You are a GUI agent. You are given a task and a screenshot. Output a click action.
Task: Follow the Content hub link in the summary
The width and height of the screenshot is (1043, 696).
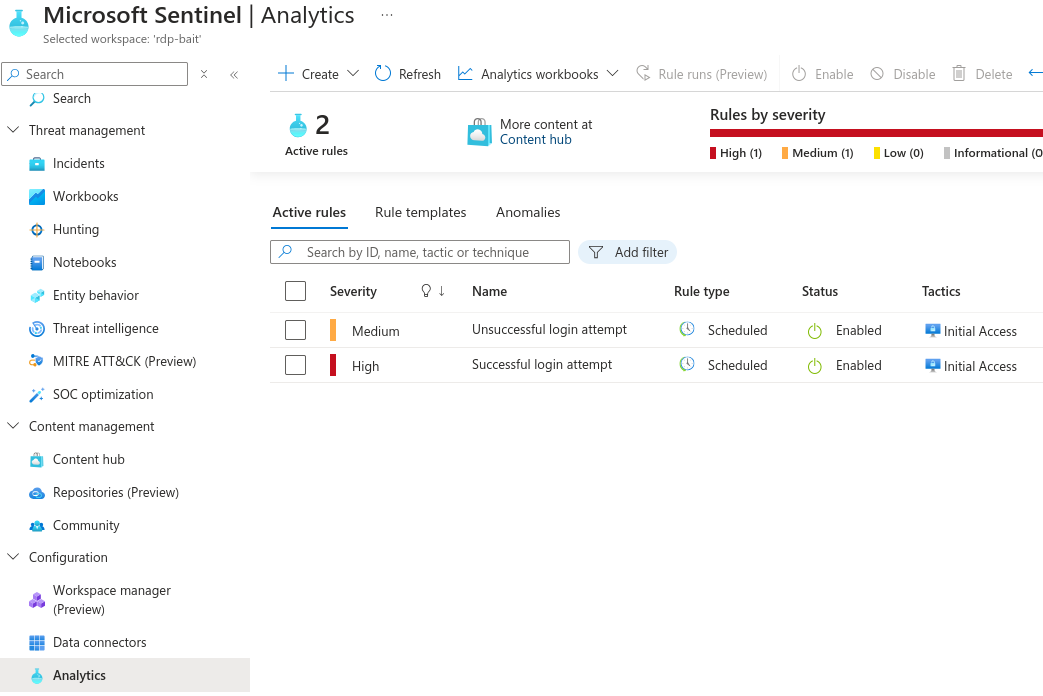pos(535,140)
